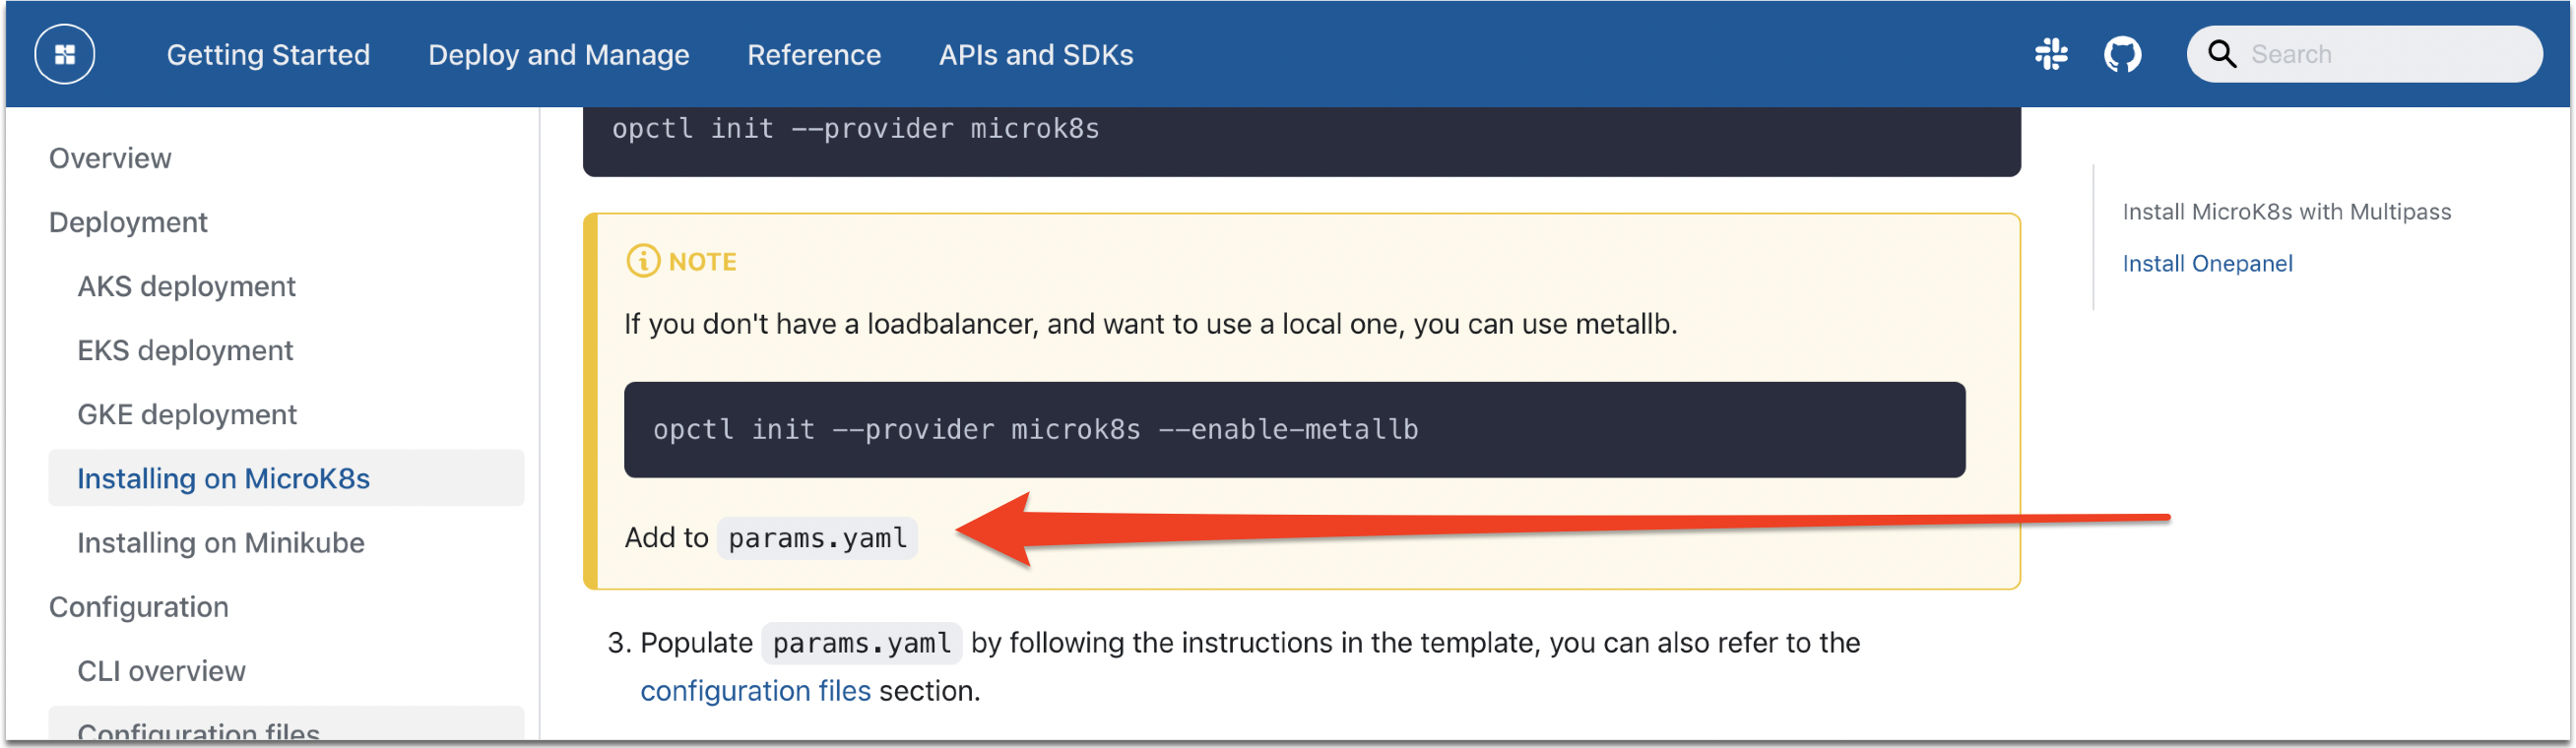Select Configuration category in sidebar
This screenshot has height=748, width=2576.
139,606
